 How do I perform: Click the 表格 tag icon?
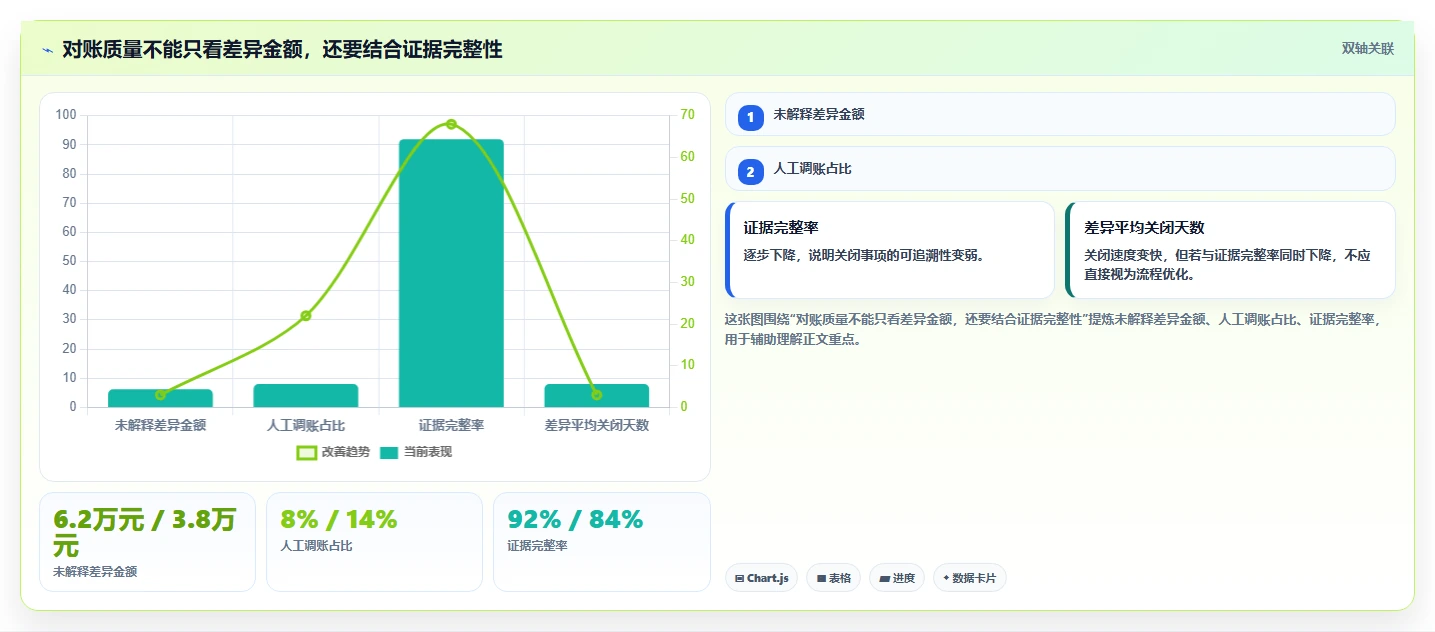tap(821, 578)
